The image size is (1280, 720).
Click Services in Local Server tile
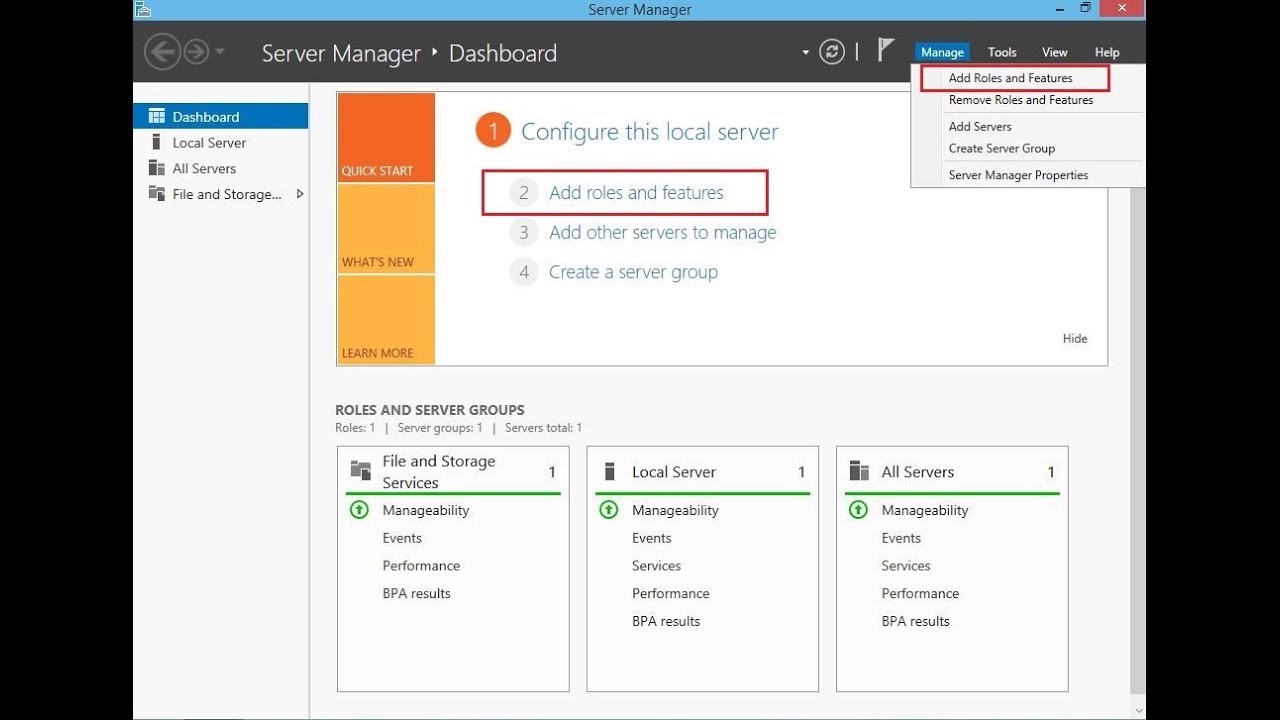[656, 566]
